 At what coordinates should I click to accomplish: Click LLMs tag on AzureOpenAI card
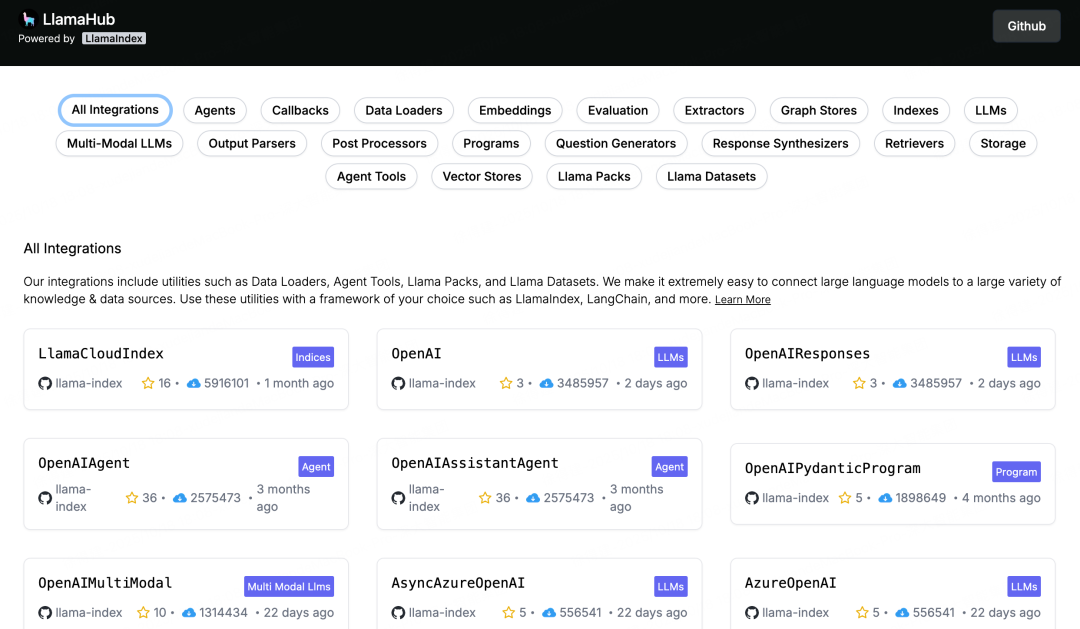pyautogui.click(x=1024, y=586)
